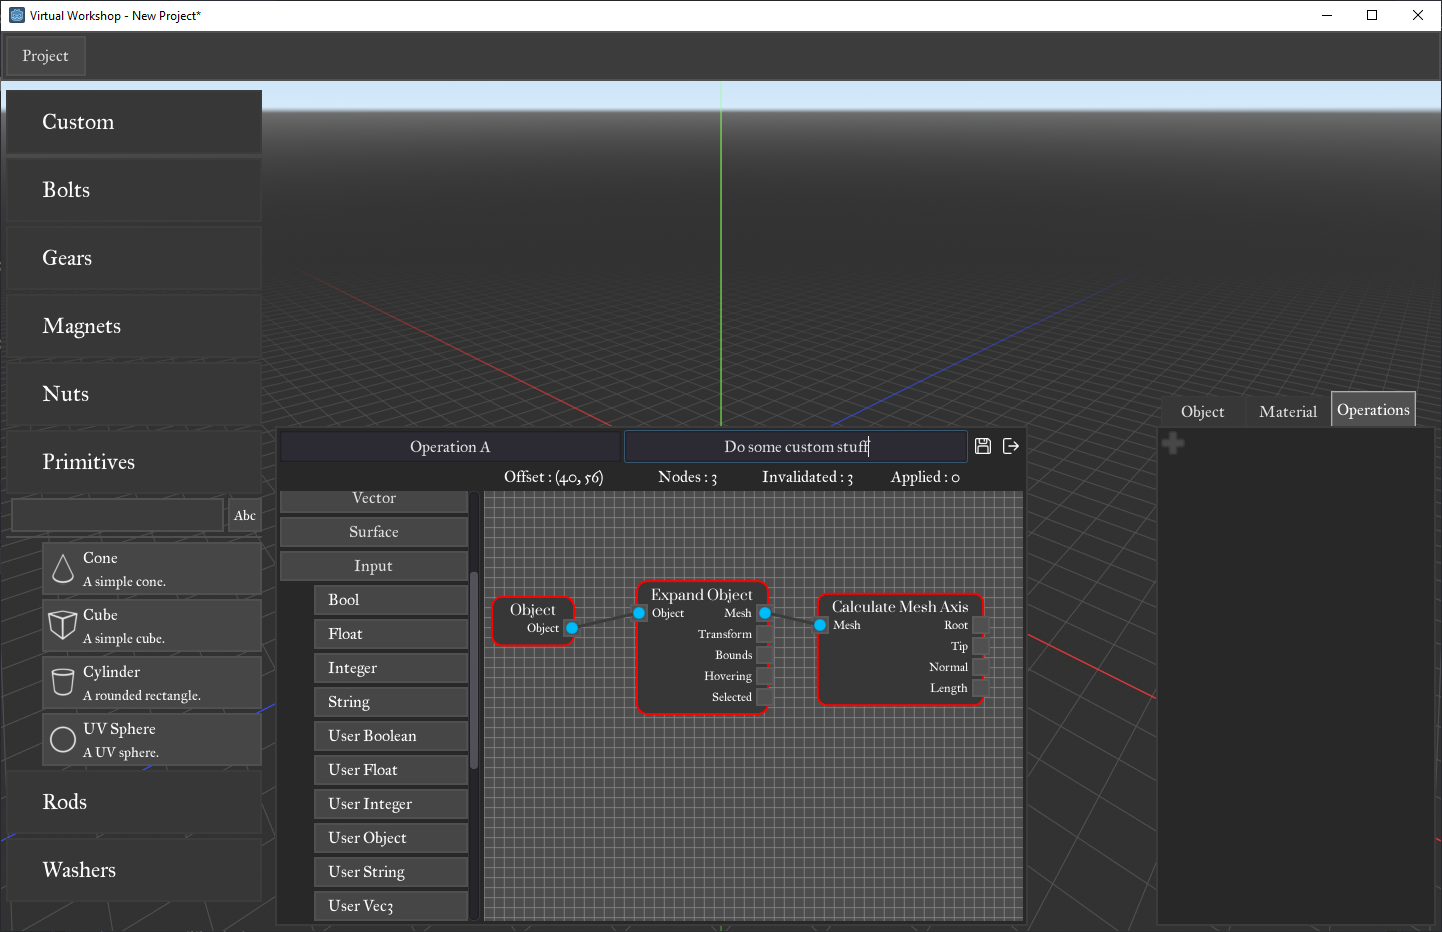The width and height of the screenshot is (1442, 932).
Task: Select the UV Sphere primitive icon
Action: click(63, 740)
